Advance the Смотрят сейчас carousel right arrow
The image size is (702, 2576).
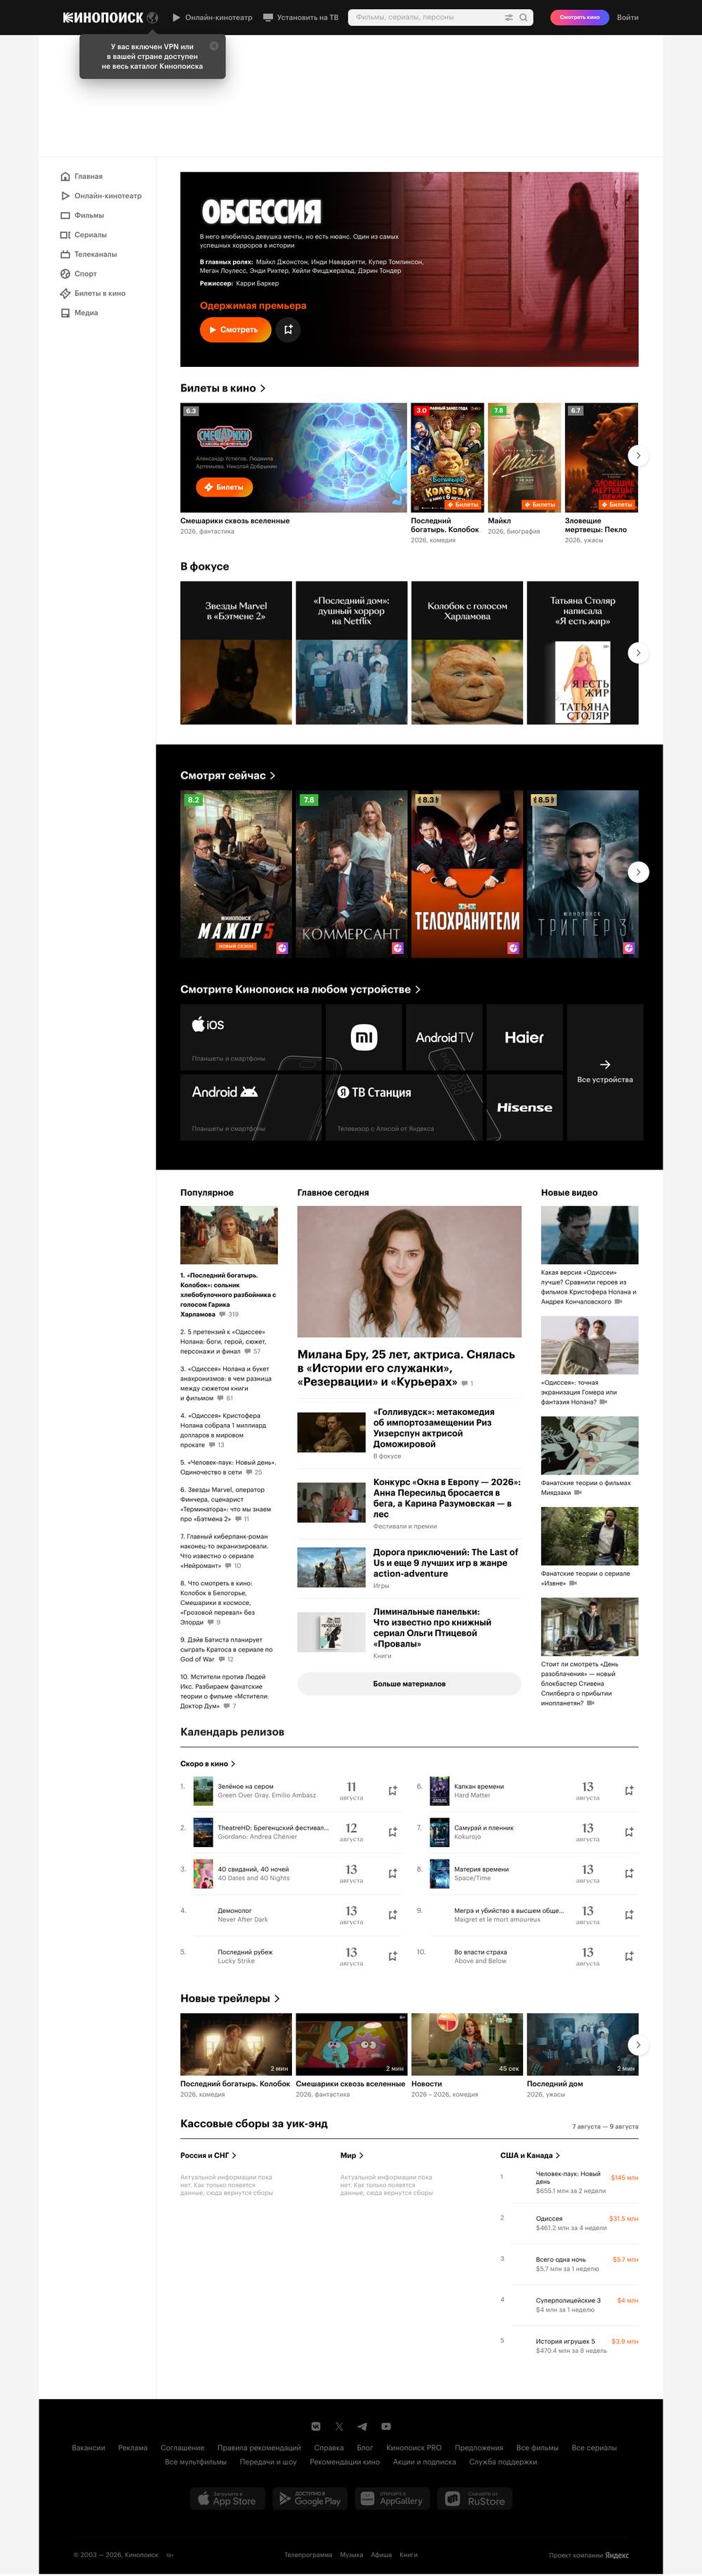pos(638,872)
